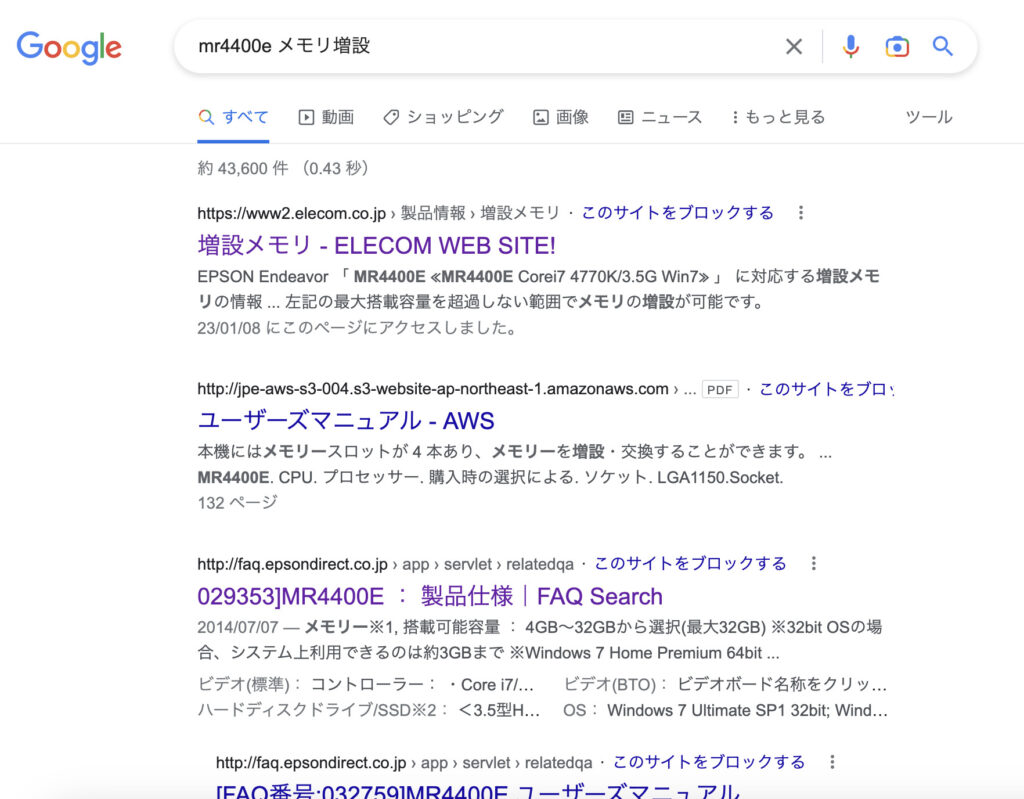Switch to the ニュース tab
The image size is (1024, 799).
pos(660,117)
